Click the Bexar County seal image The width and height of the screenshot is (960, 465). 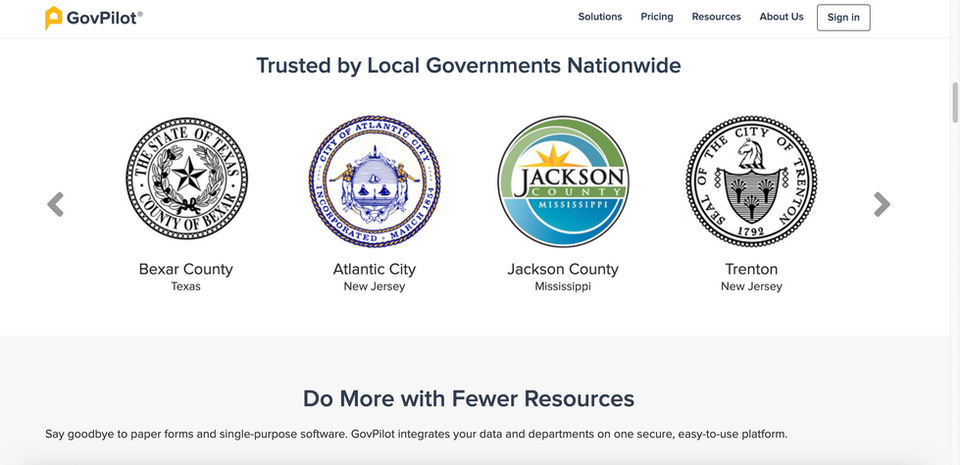point(187,179)
